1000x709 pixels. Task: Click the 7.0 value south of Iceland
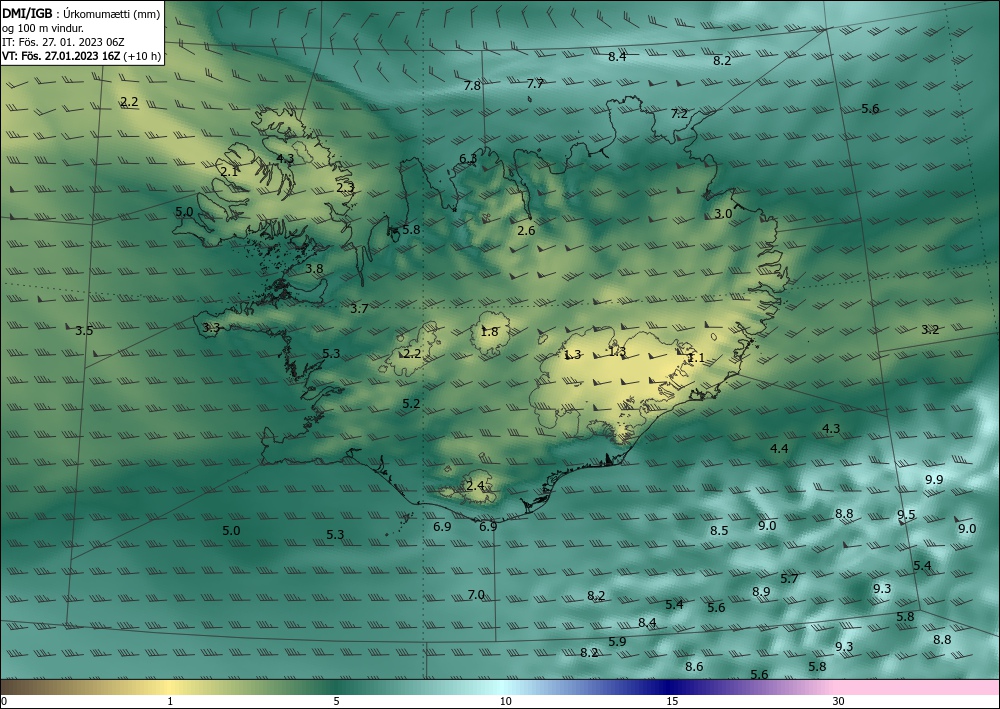476,595
